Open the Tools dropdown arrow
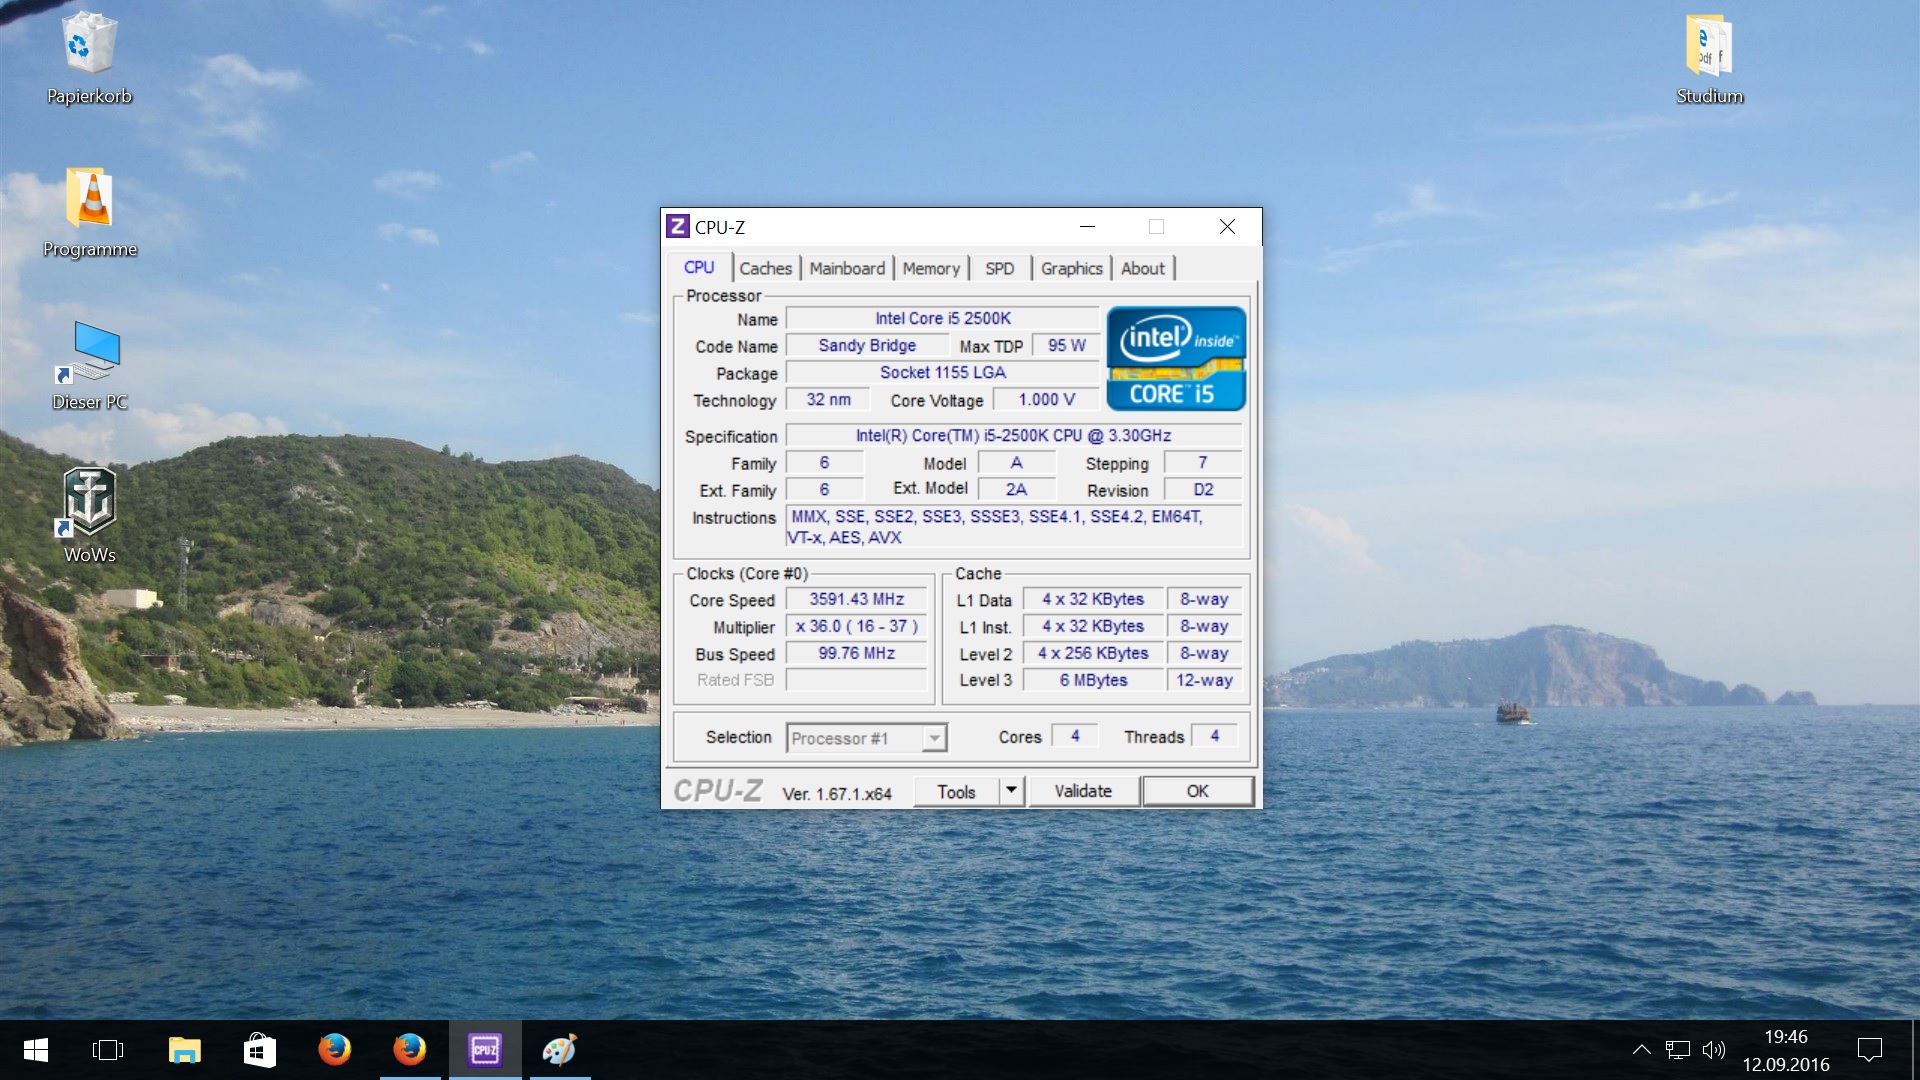Image resolution: width=1920 pixels, height=1080 pixels. coord(1011,791)
